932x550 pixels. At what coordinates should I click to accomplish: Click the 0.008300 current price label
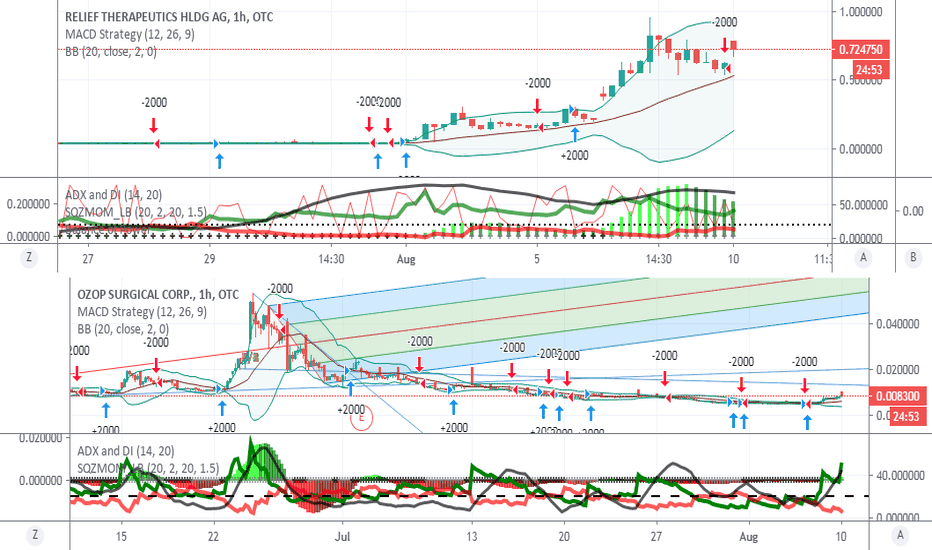(x=898, y=396)
